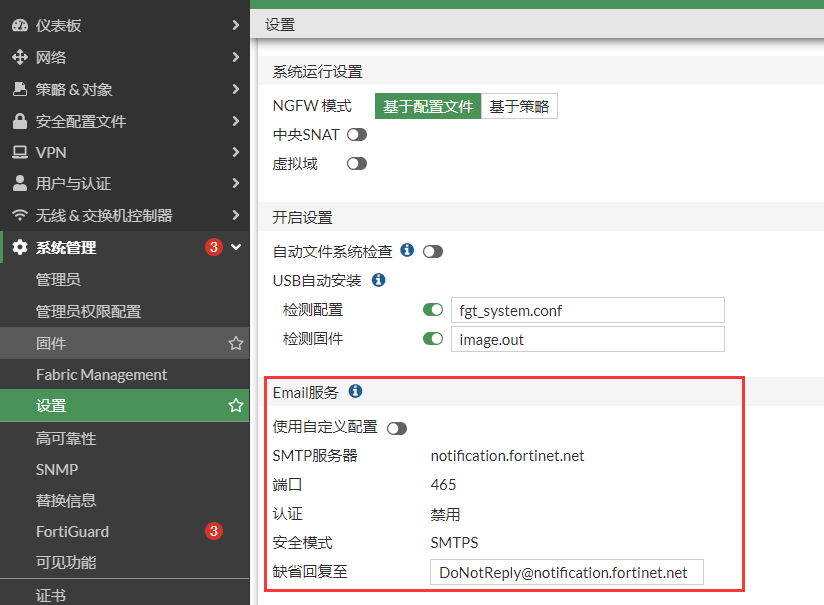Viewport: 824px width, 605px height.
Task: Select the 基于配置文件 NGFW mode
Action: click(428, 106)
